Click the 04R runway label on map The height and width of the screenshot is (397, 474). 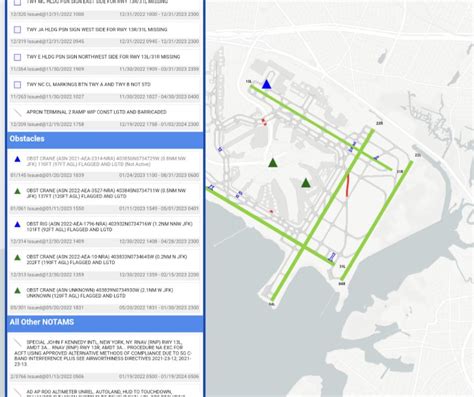[342, 284]
